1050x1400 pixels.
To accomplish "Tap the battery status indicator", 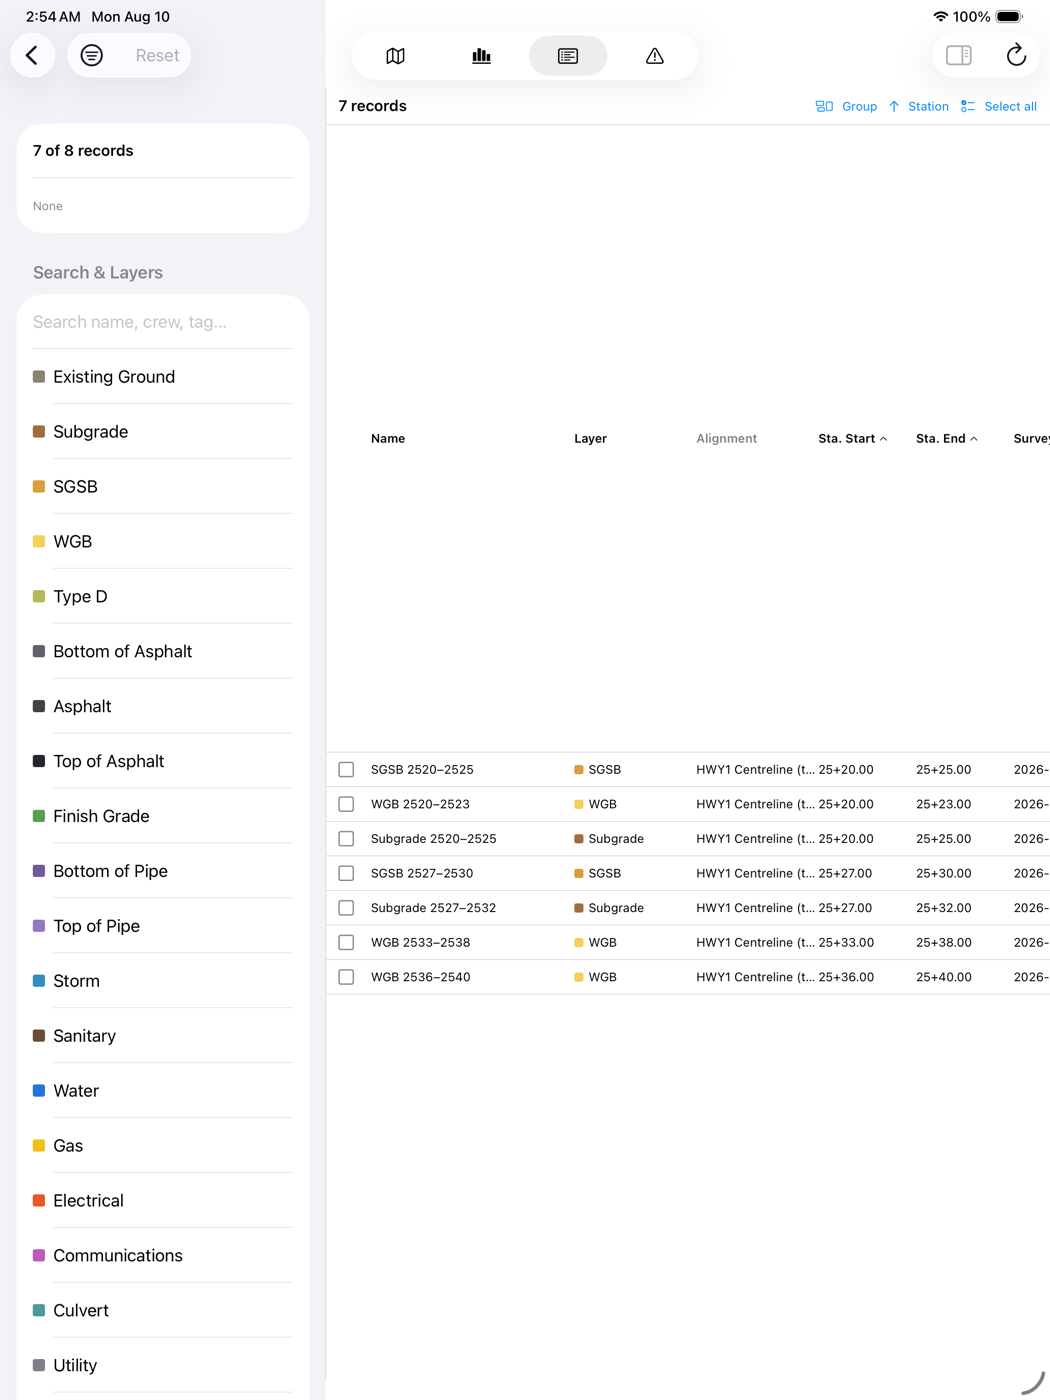I will click(1009, 17).
